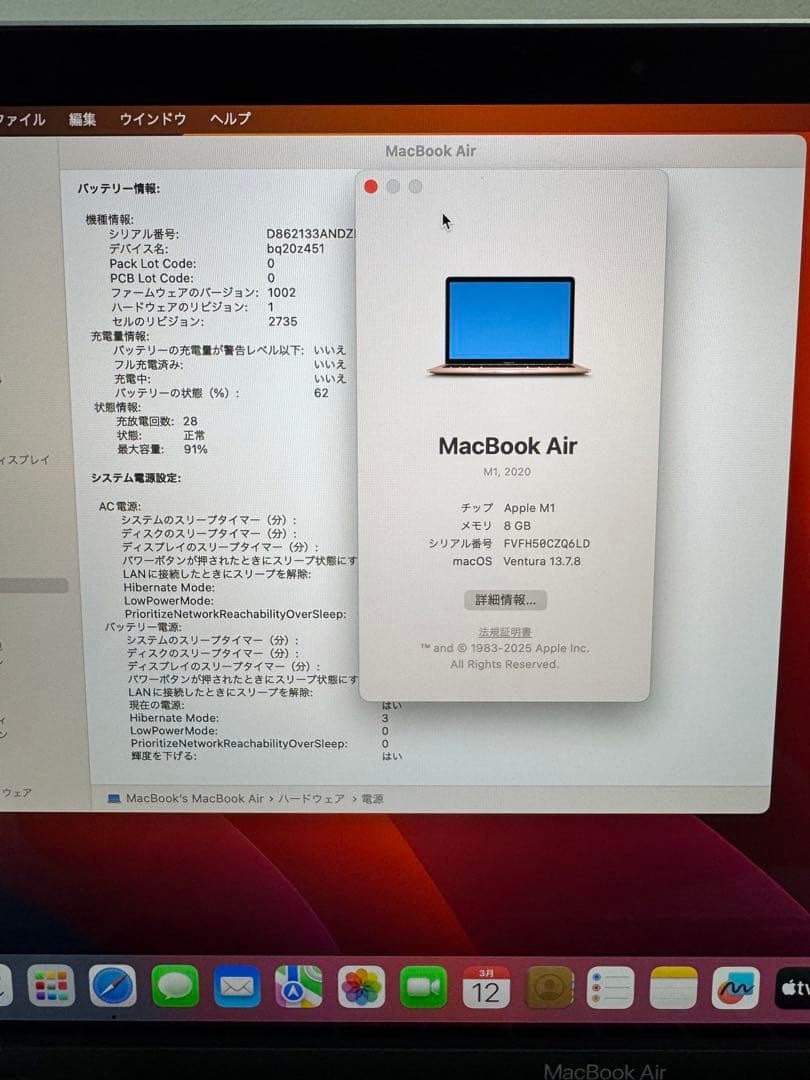Viewport: 810px width, 1080px height.
Task: Open the Apple TV app in the Dock
Action: coord(793,986)
